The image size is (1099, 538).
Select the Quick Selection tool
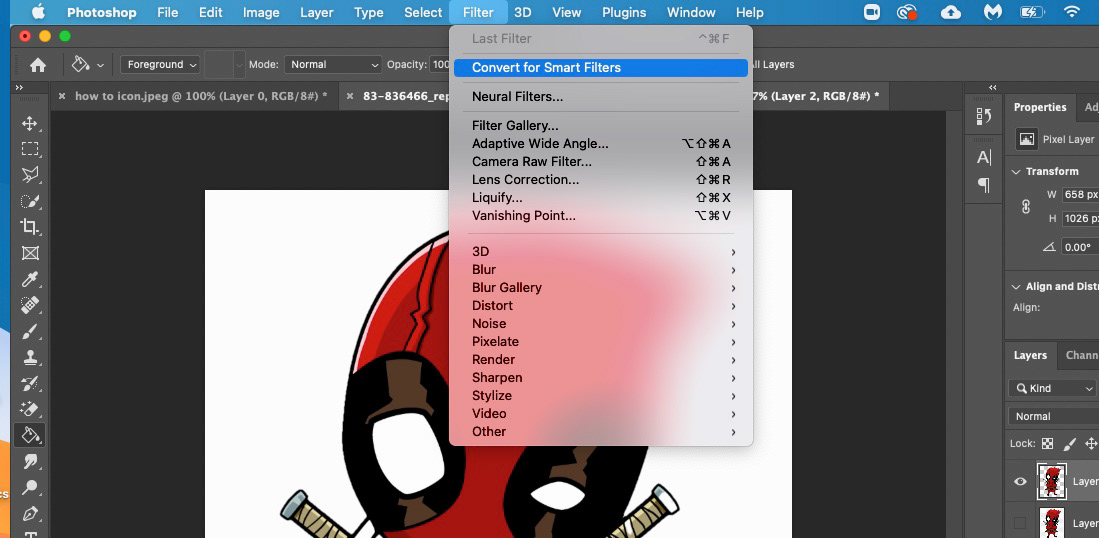29,201
